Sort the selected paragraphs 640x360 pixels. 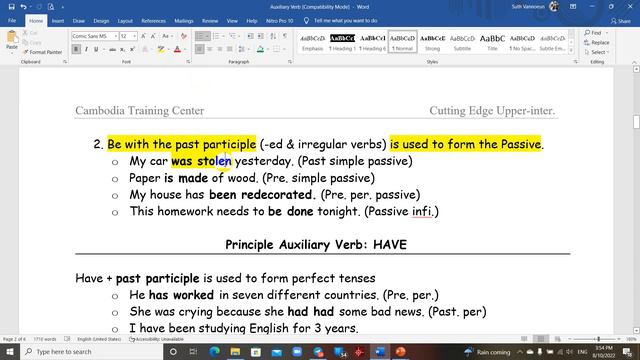pos(273,36)
